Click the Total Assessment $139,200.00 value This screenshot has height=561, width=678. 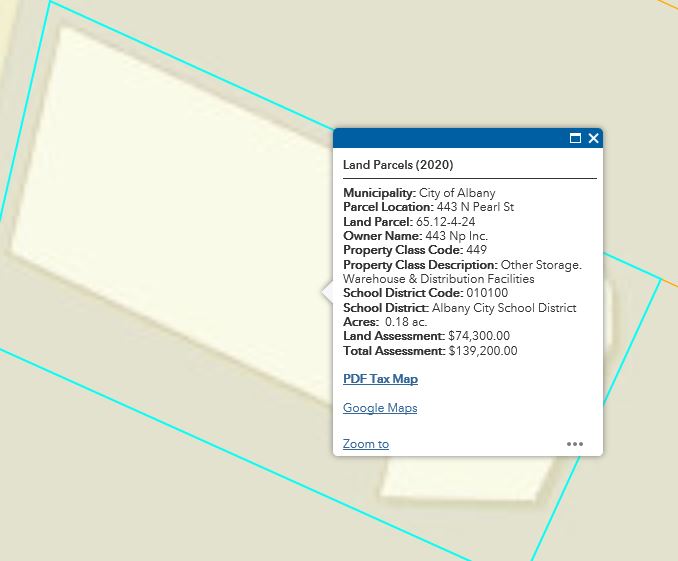(483, 351)
